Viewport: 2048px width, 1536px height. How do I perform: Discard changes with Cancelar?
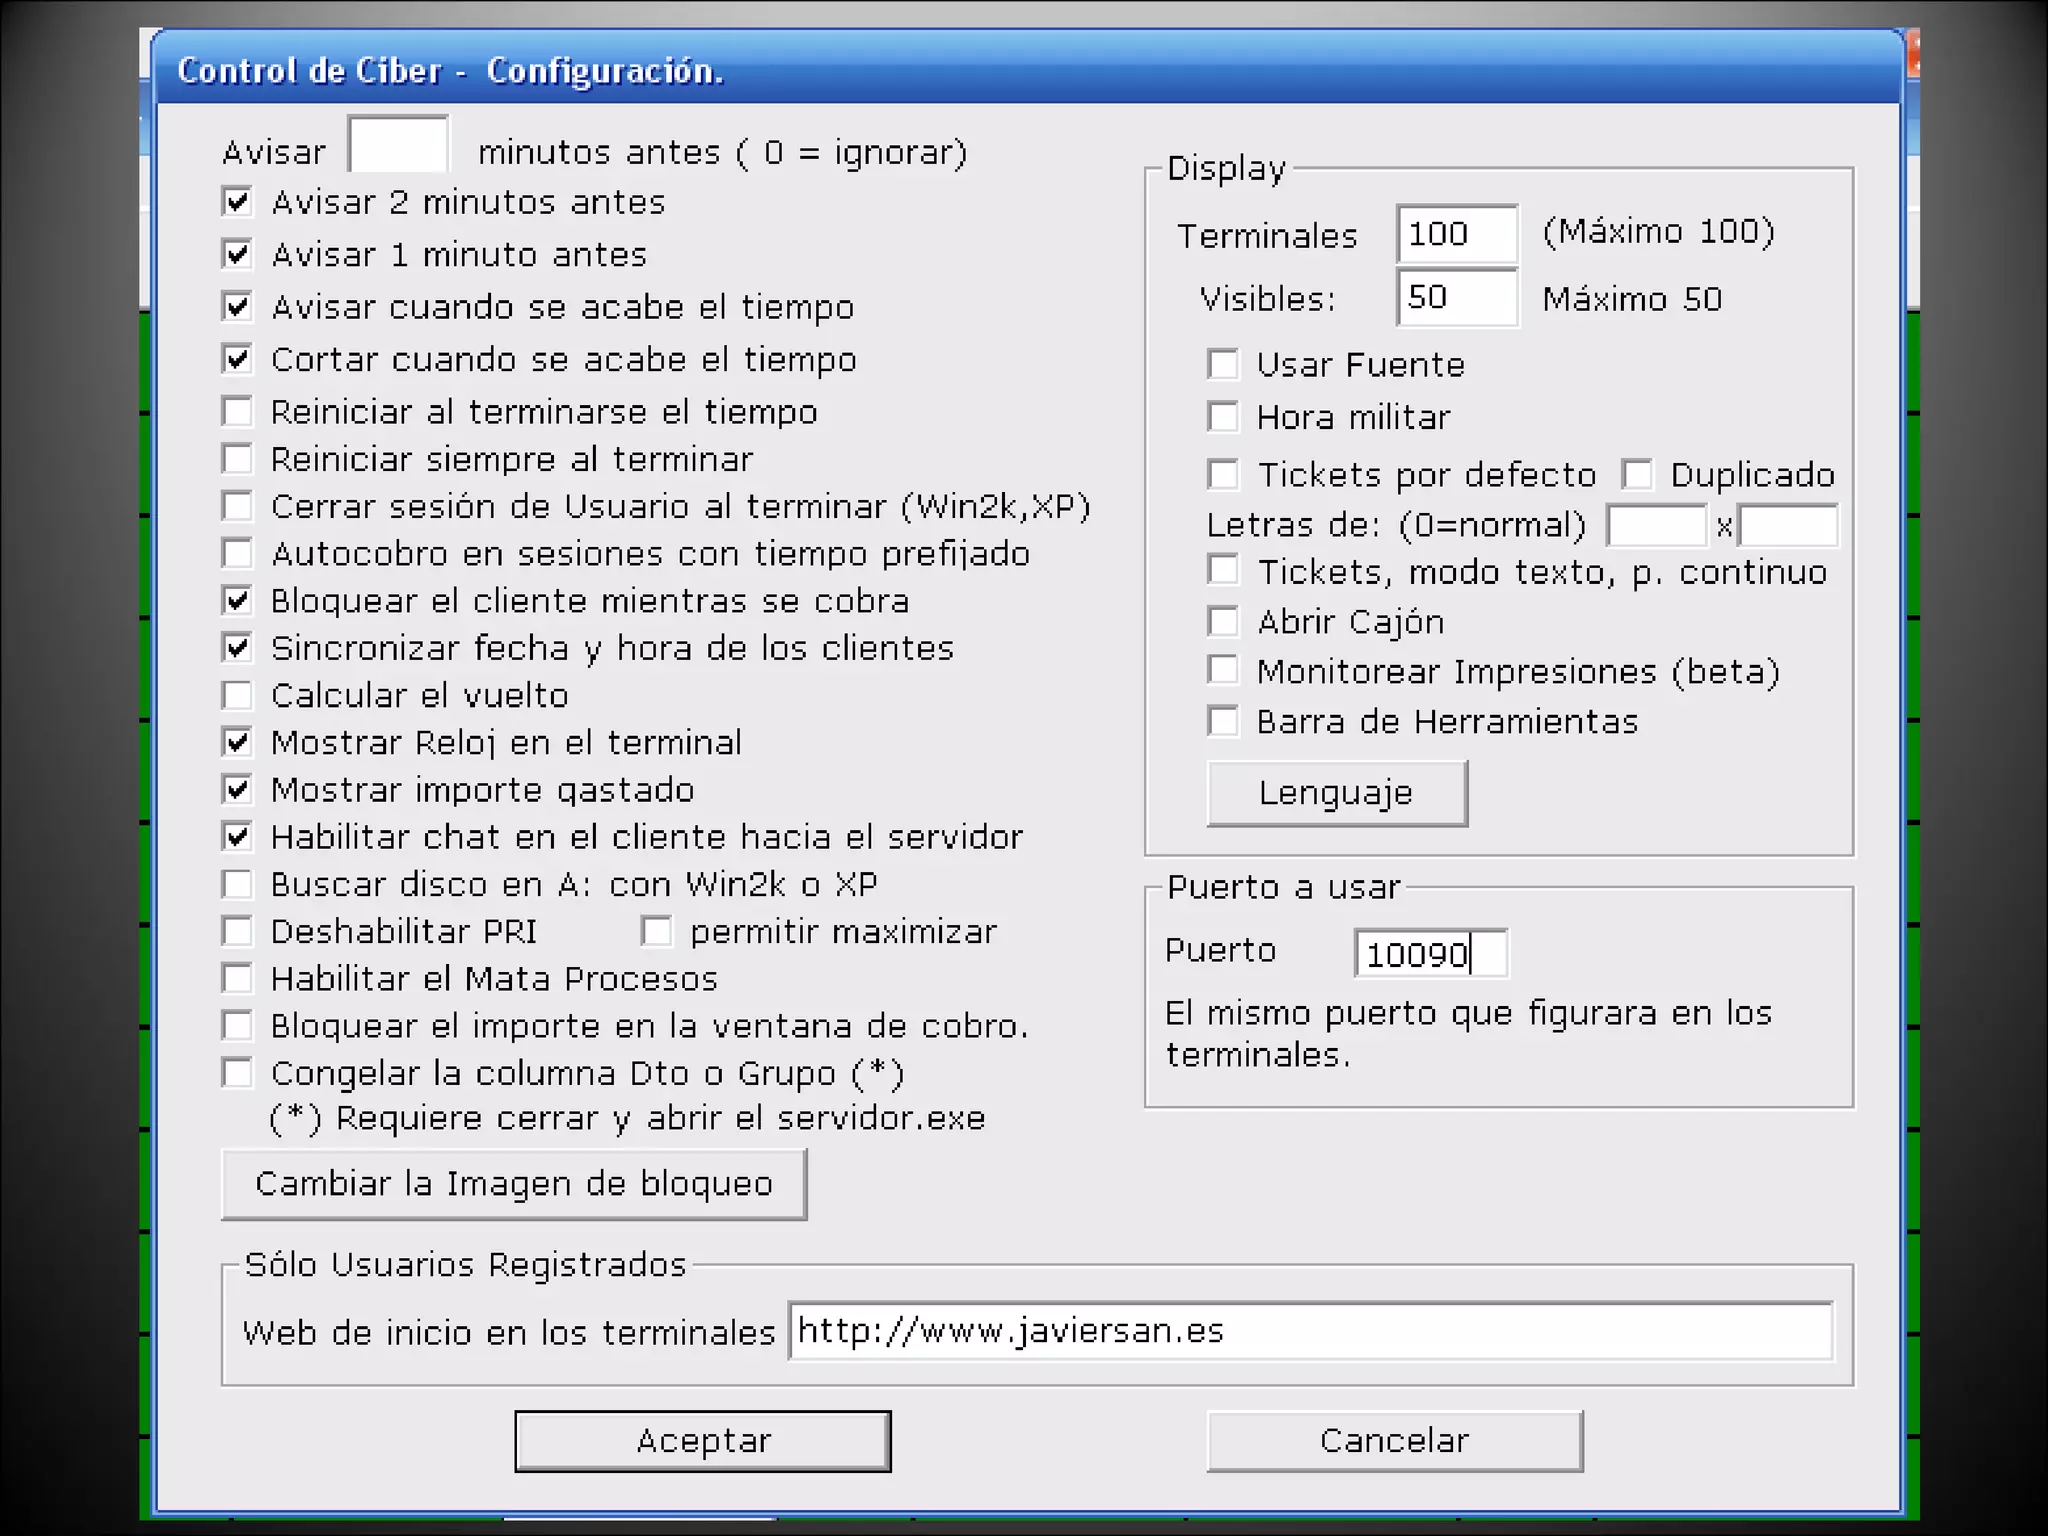1395,1441
